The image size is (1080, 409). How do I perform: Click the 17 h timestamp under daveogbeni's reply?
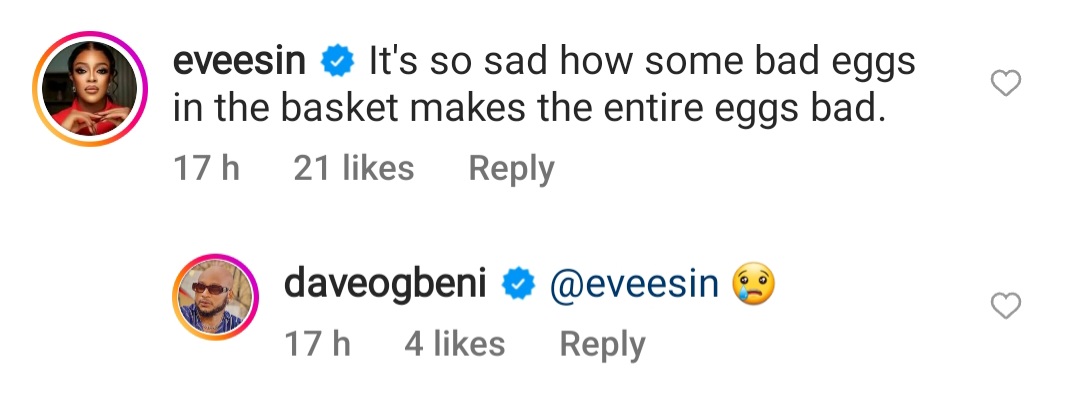[318, 345]
